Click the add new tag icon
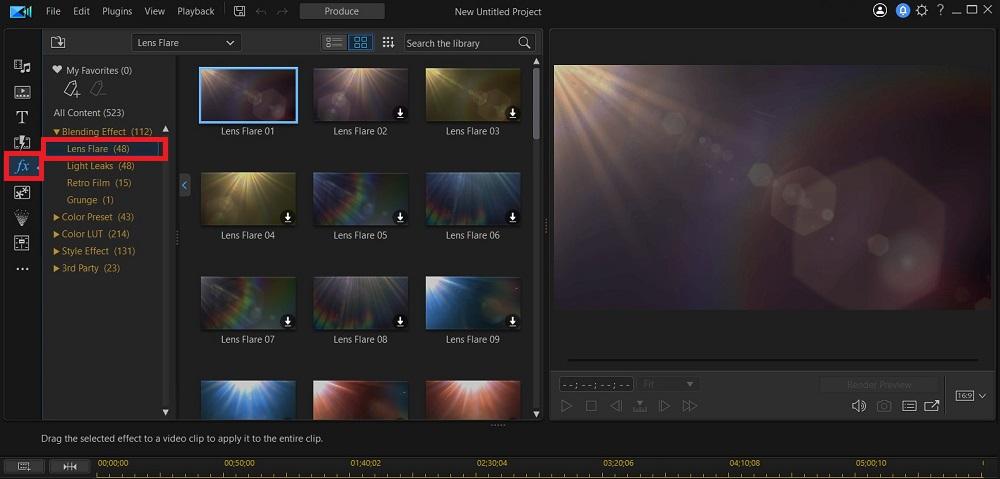This screenshot has width=1000, height=479. (x=72, y=89)
